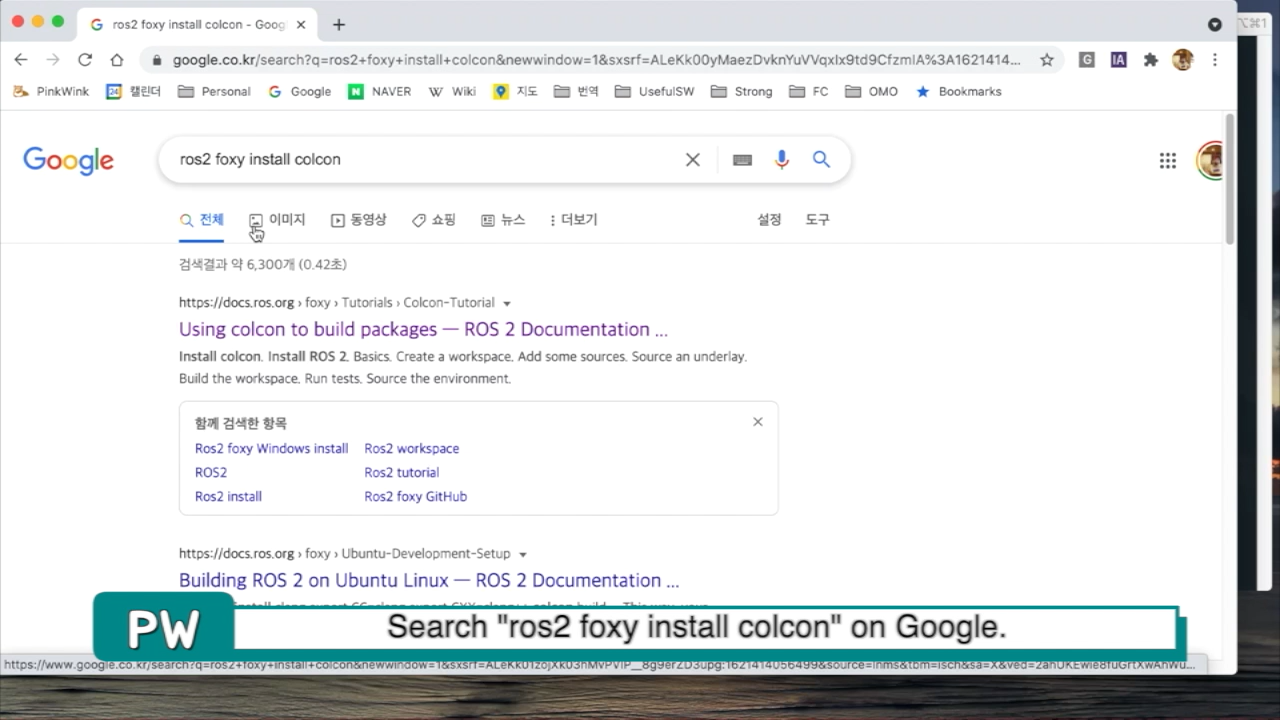
Task: Open the Google apps grid
Action: (1167, 160)
